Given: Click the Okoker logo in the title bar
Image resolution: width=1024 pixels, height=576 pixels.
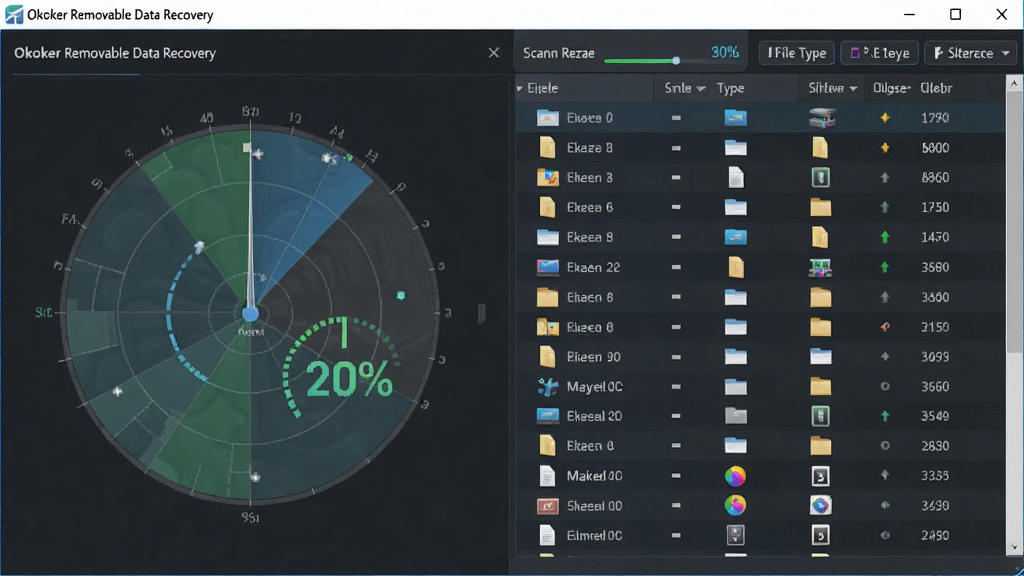Looking at the screenshot, I should [x=14, y=14].
